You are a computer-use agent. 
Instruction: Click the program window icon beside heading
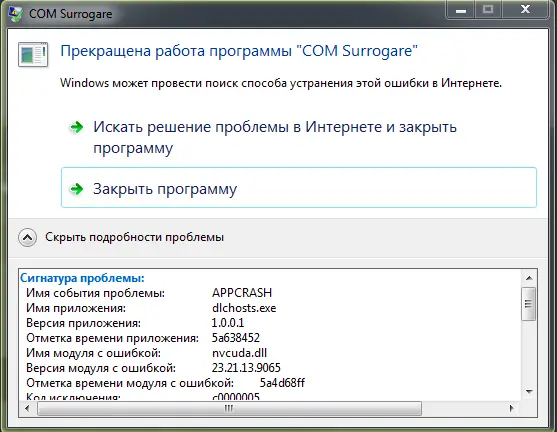[33, 55]
